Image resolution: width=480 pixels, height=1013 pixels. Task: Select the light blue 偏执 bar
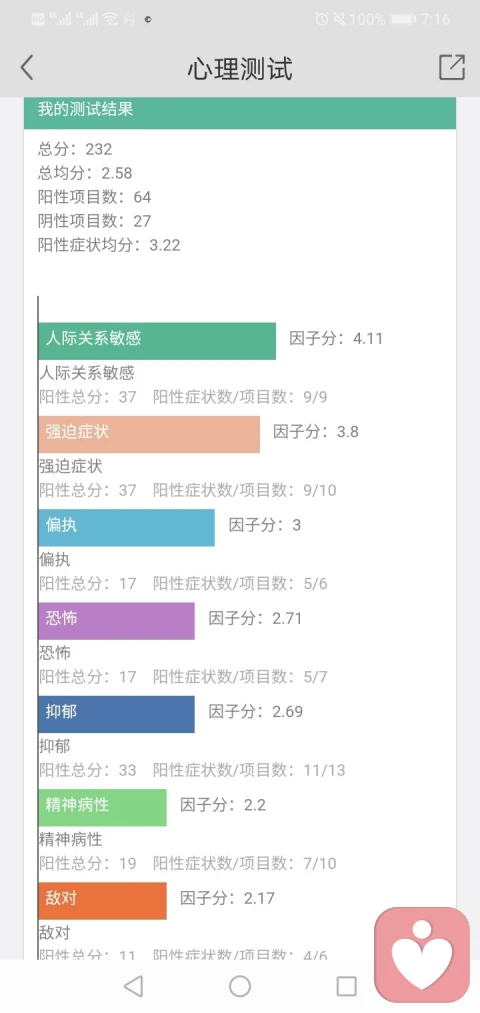click(127, 527)
